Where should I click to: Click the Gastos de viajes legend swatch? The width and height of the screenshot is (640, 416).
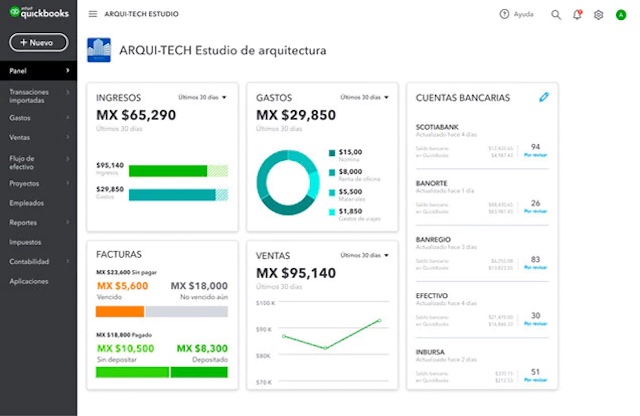332,212
